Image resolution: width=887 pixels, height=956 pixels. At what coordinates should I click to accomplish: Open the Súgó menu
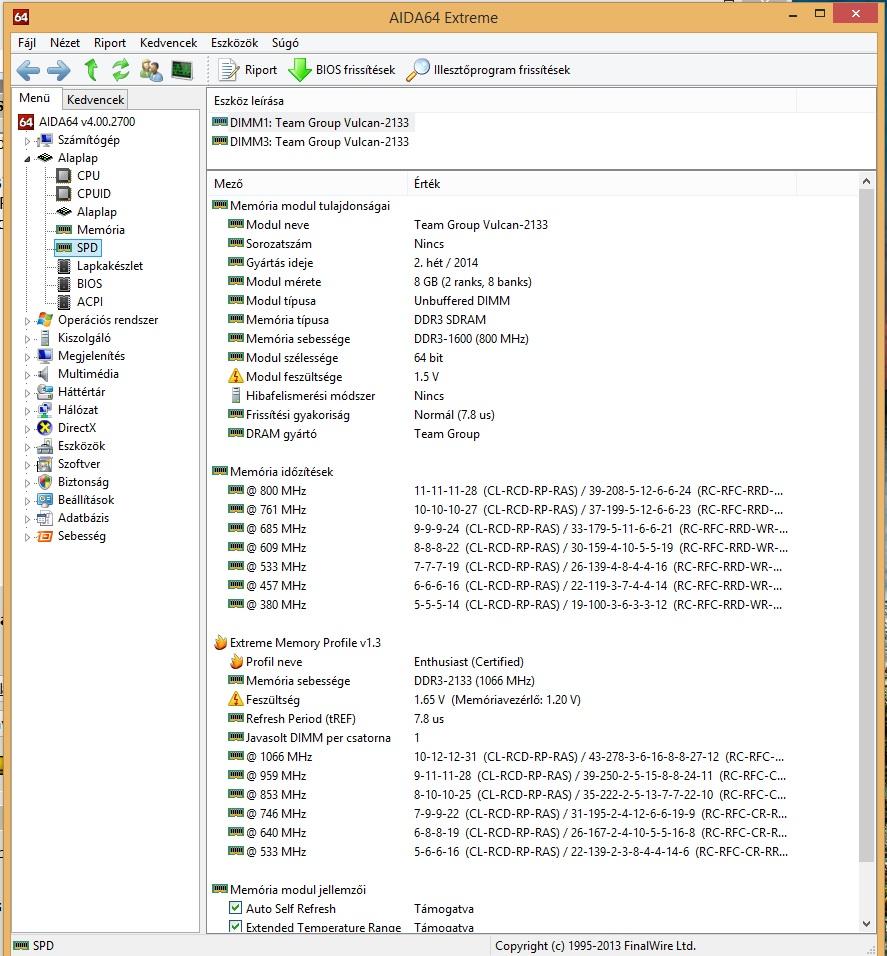tap(285, 43)
